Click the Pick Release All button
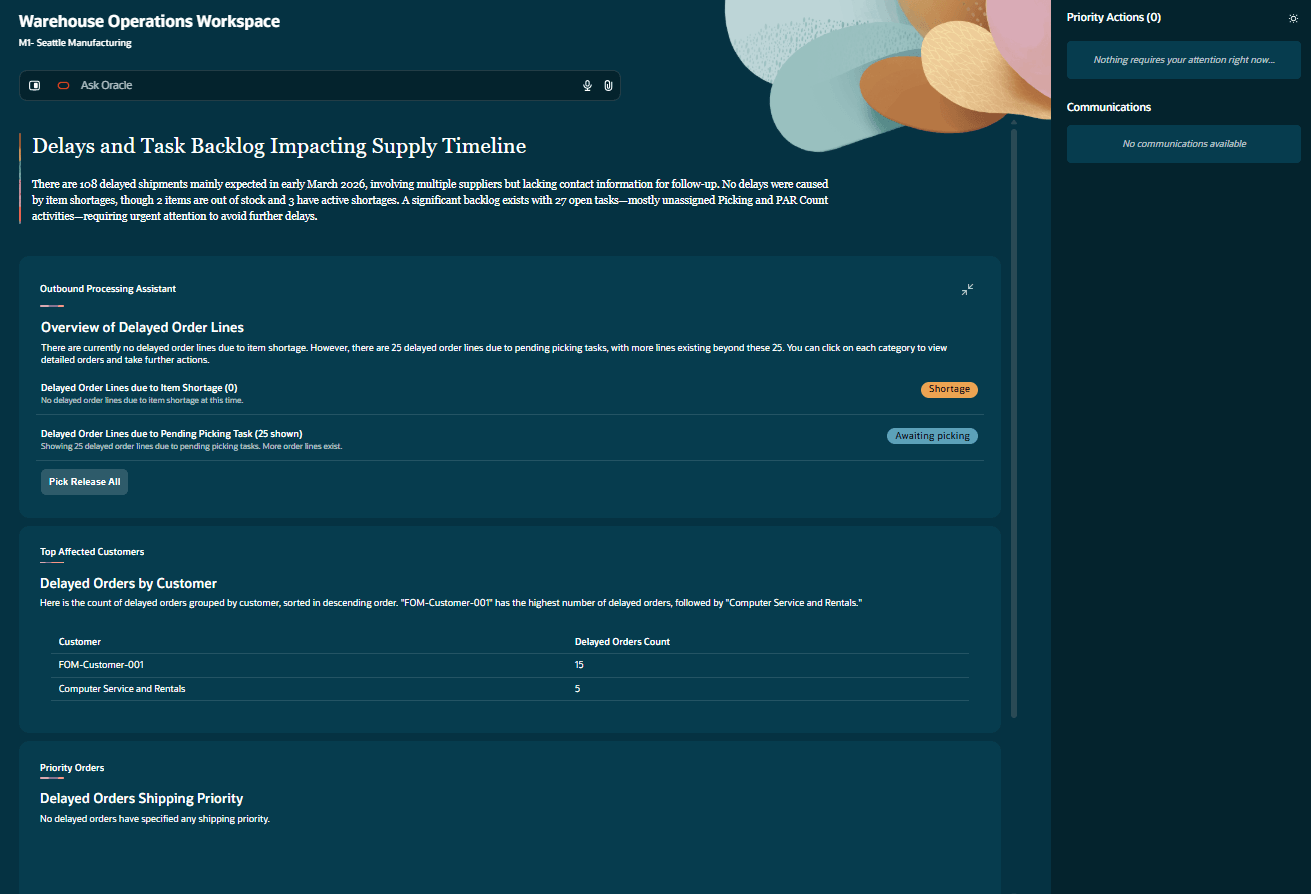Image resolution: width=1311 pixels, height=894 pixels. (84, 482)
